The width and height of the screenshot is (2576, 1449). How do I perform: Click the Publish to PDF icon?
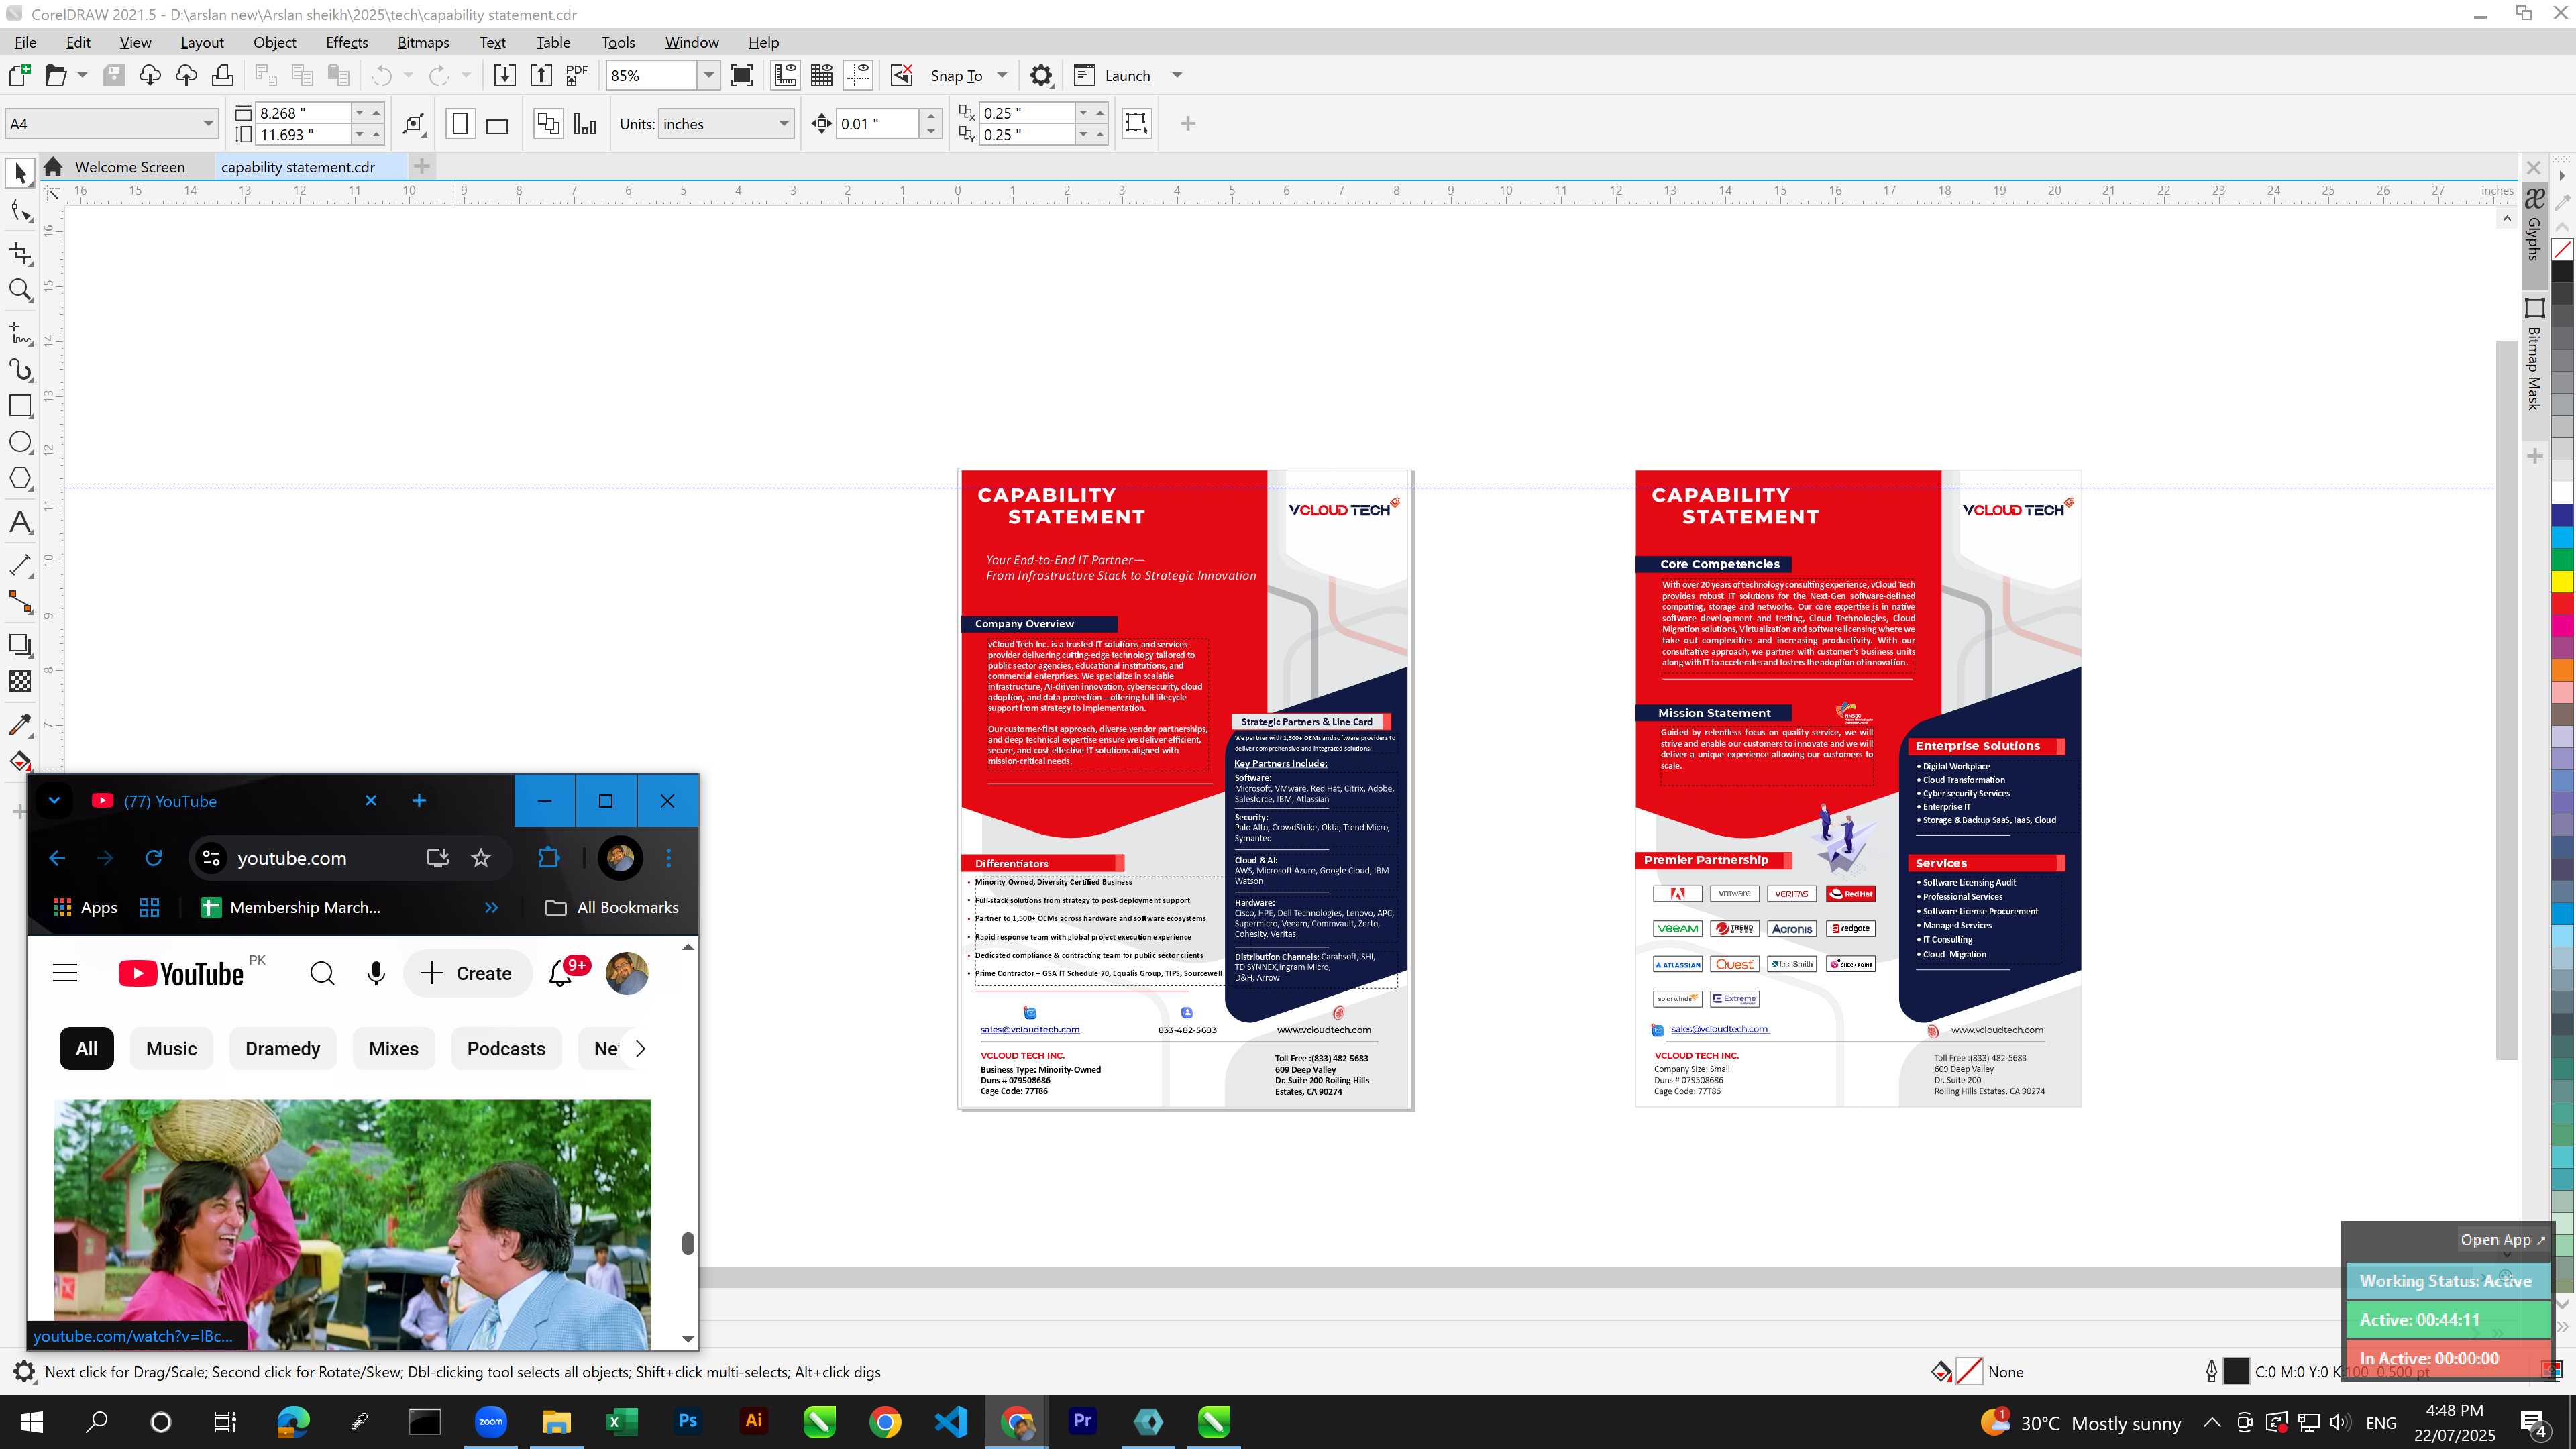click(x=577, y=76)
